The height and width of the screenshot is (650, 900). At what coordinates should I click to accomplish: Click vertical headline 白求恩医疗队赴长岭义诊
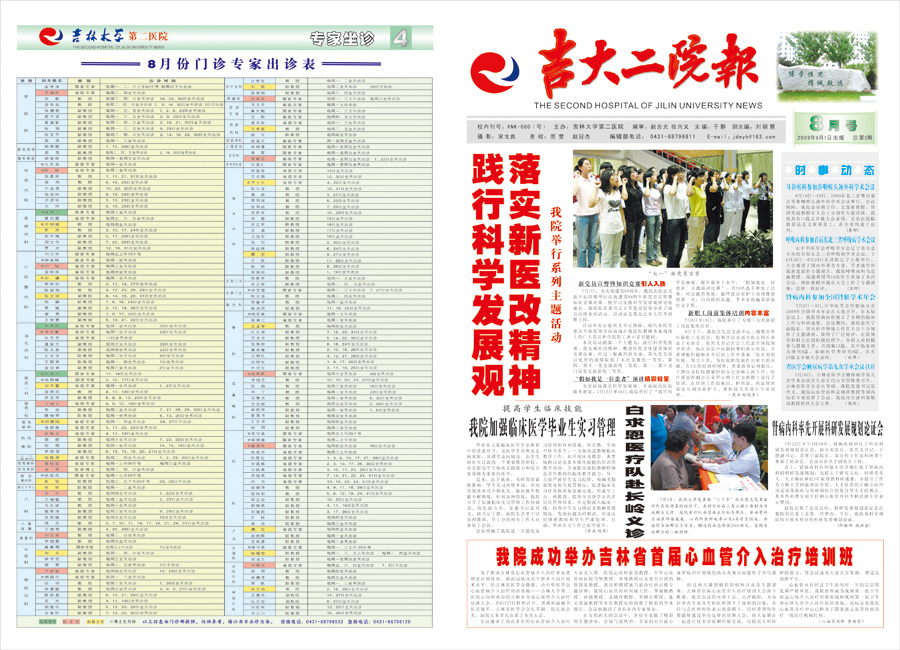pos(634,471)
